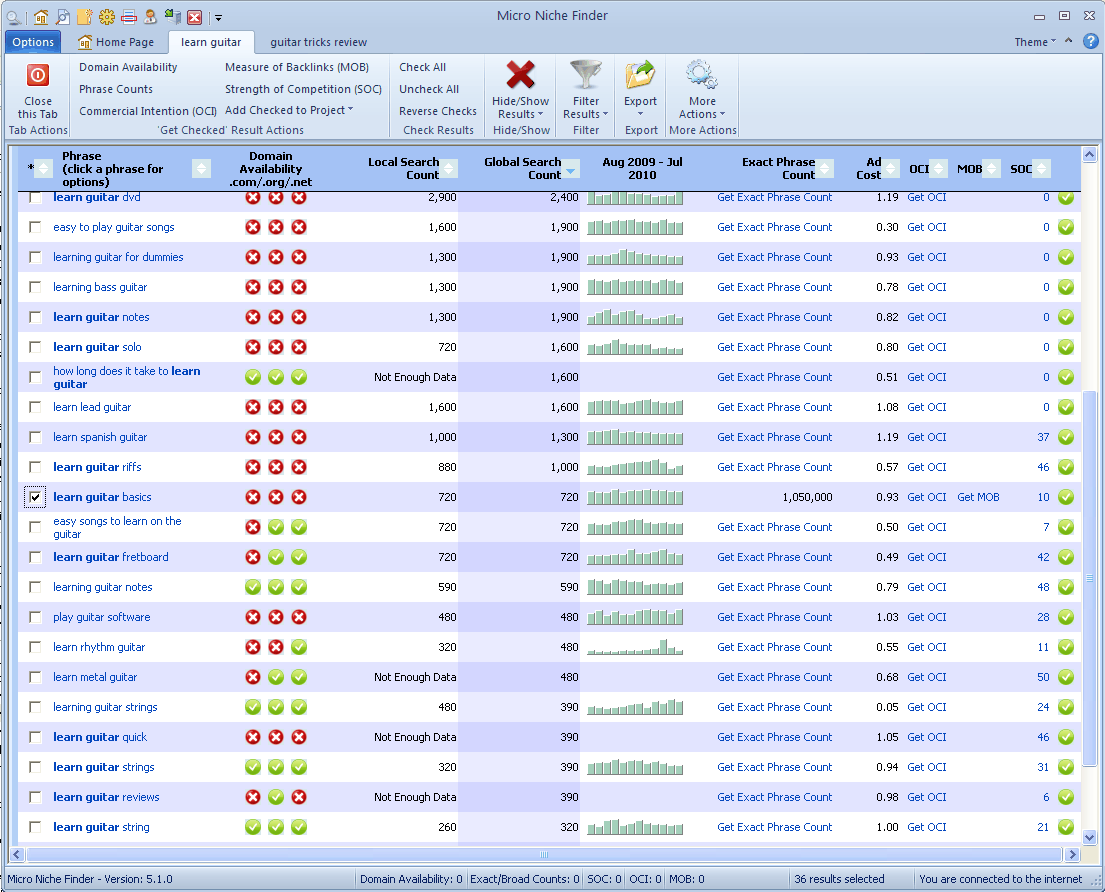The image size is (1105, 892).
Task: Click green status check for learn spanish guitar
Action: click(x=1066, y=437)
